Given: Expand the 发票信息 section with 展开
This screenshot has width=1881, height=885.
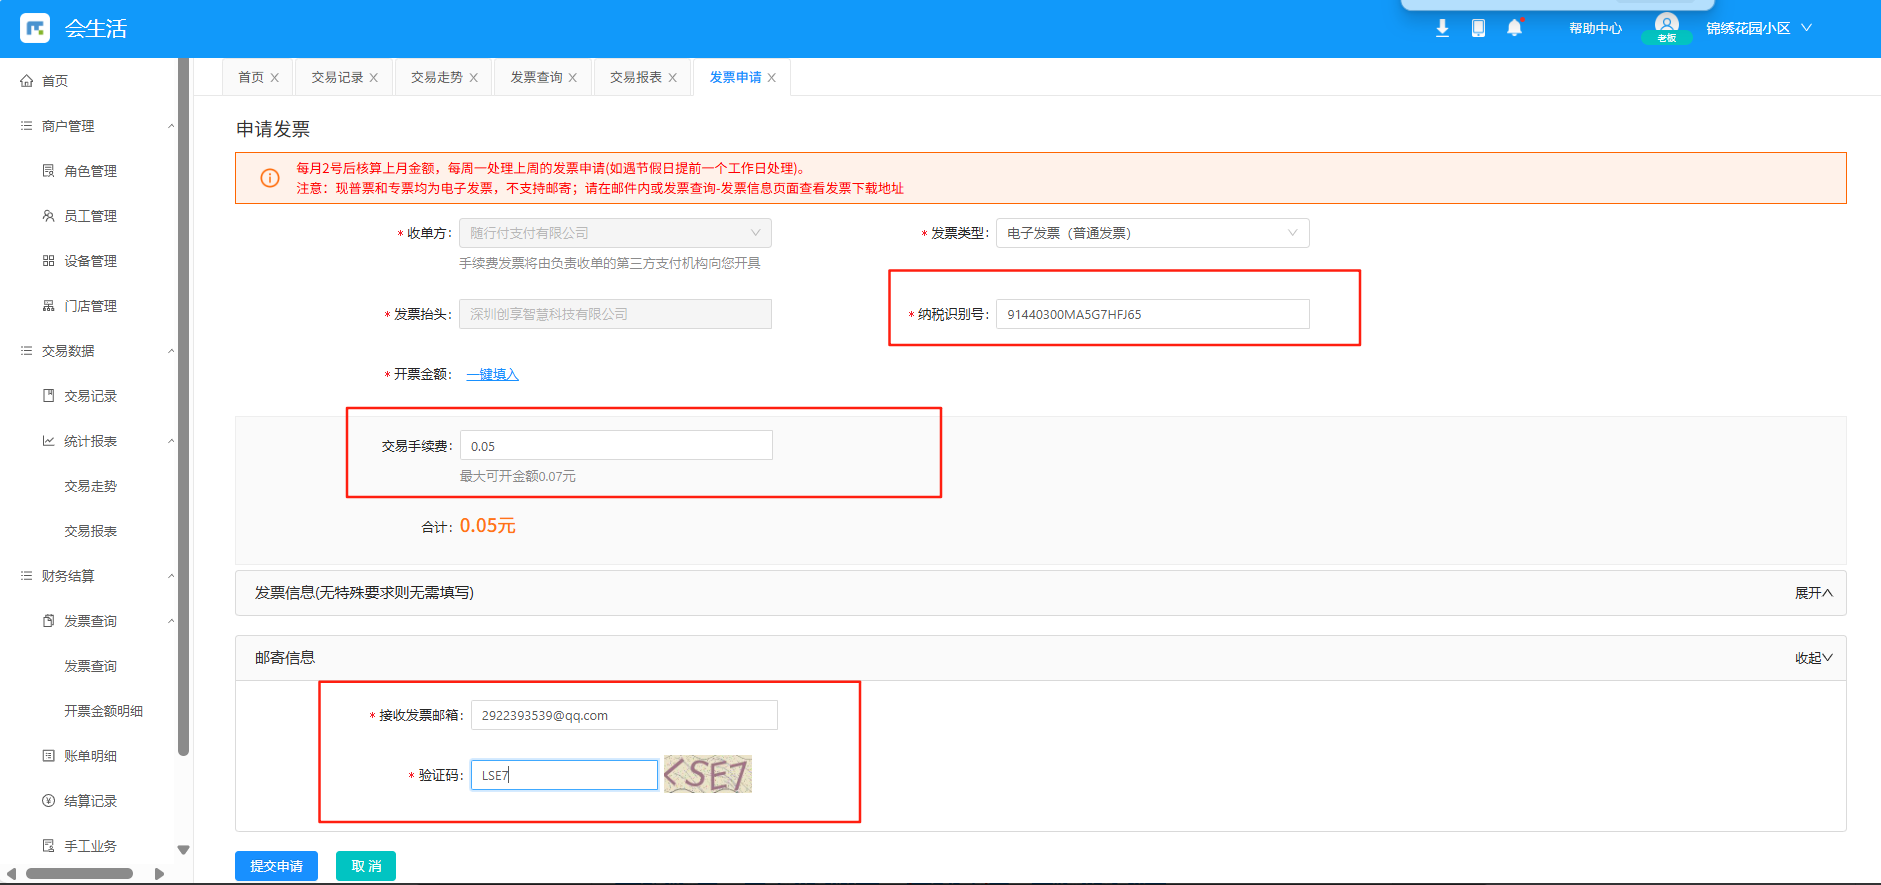Looking at the screenshot, I should click(x=1813, y=593).
